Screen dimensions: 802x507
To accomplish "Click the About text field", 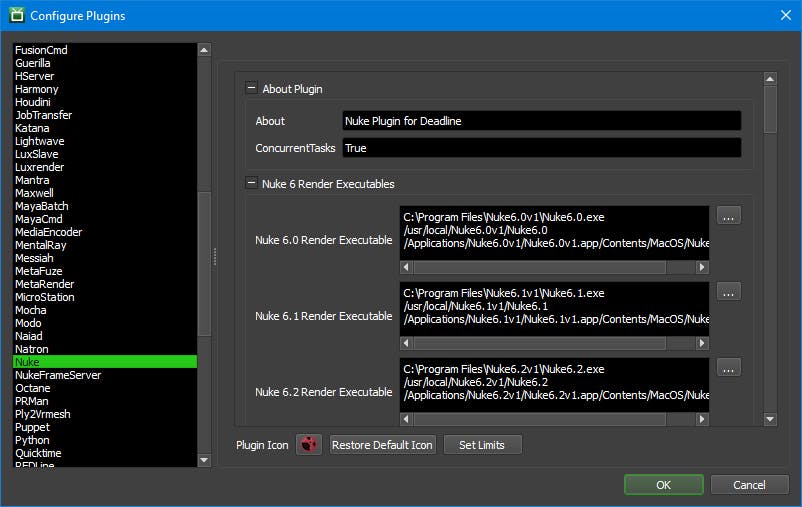I will pyautogui.click(x=542, y=121).
